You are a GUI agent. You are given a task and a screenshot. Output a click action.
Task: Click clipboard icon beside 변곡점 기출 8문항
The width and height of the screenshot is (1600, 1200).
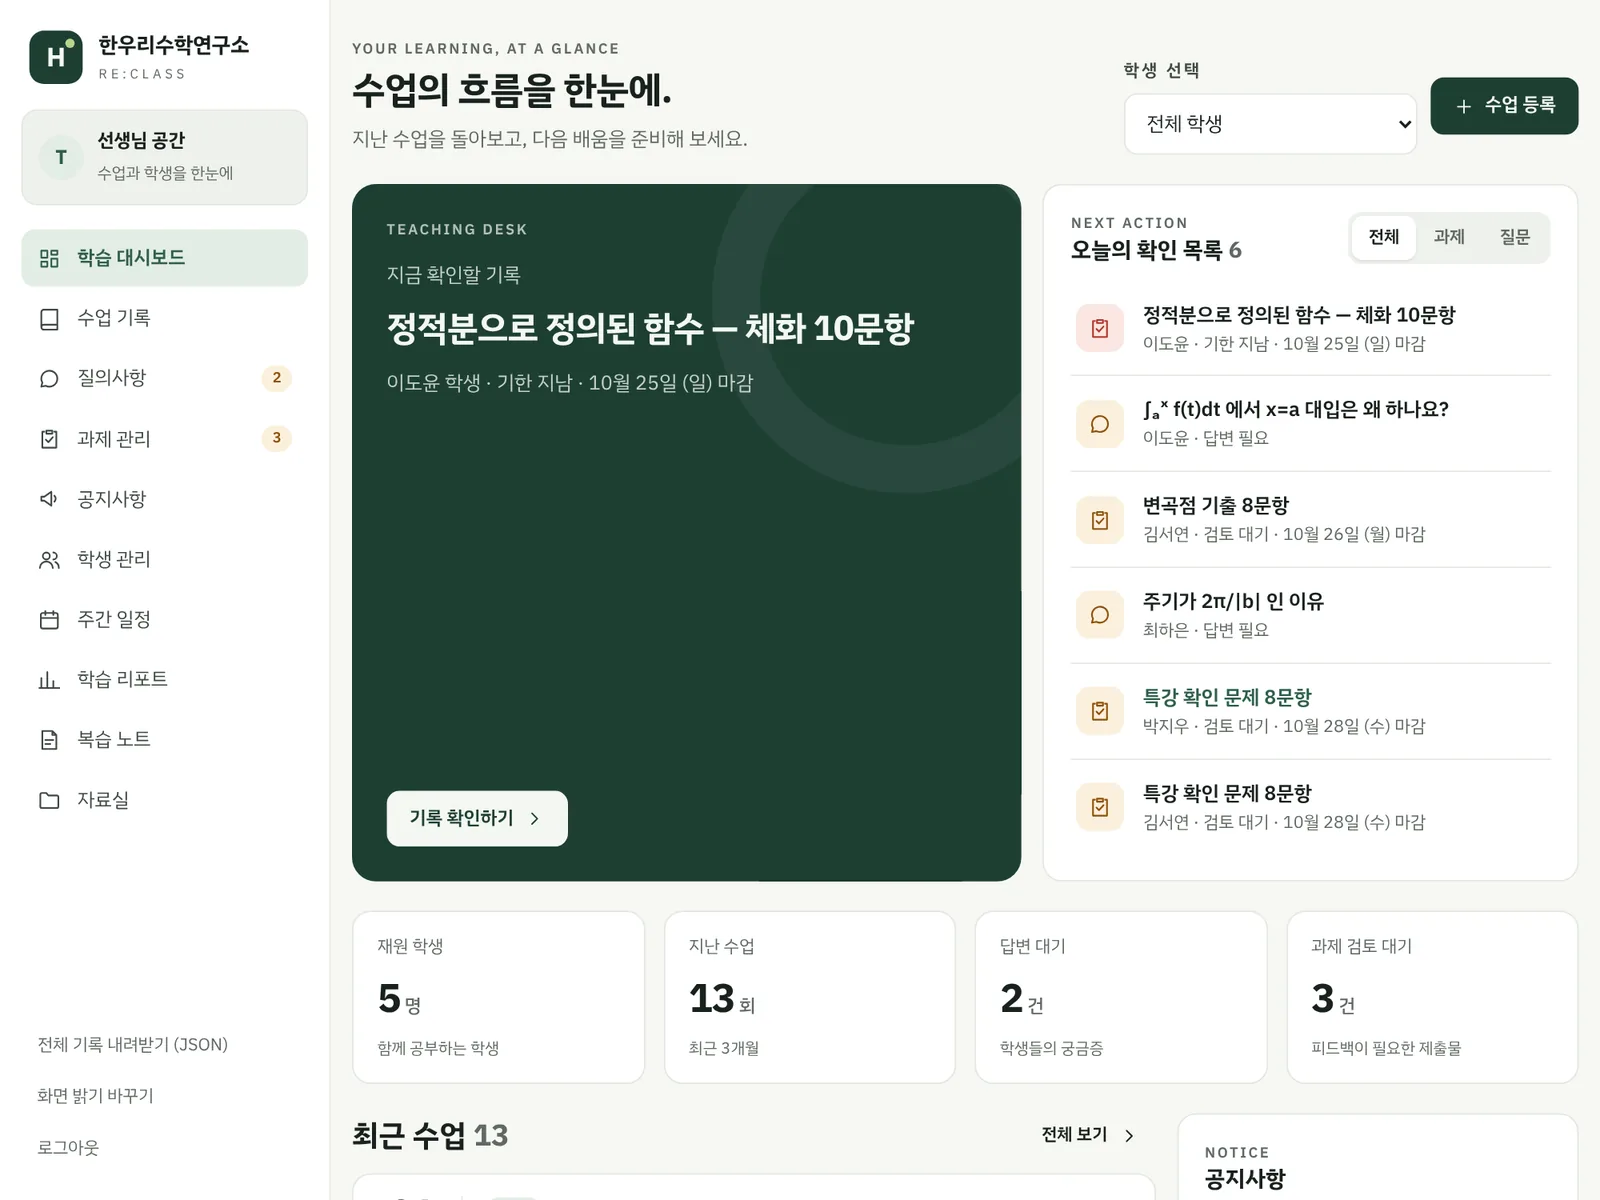(1100, 520)
